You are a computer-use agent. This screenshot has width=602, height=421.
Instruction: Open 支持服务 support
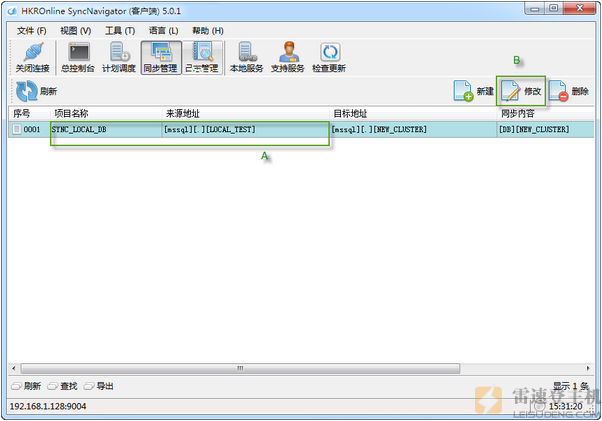pos(288,58)
